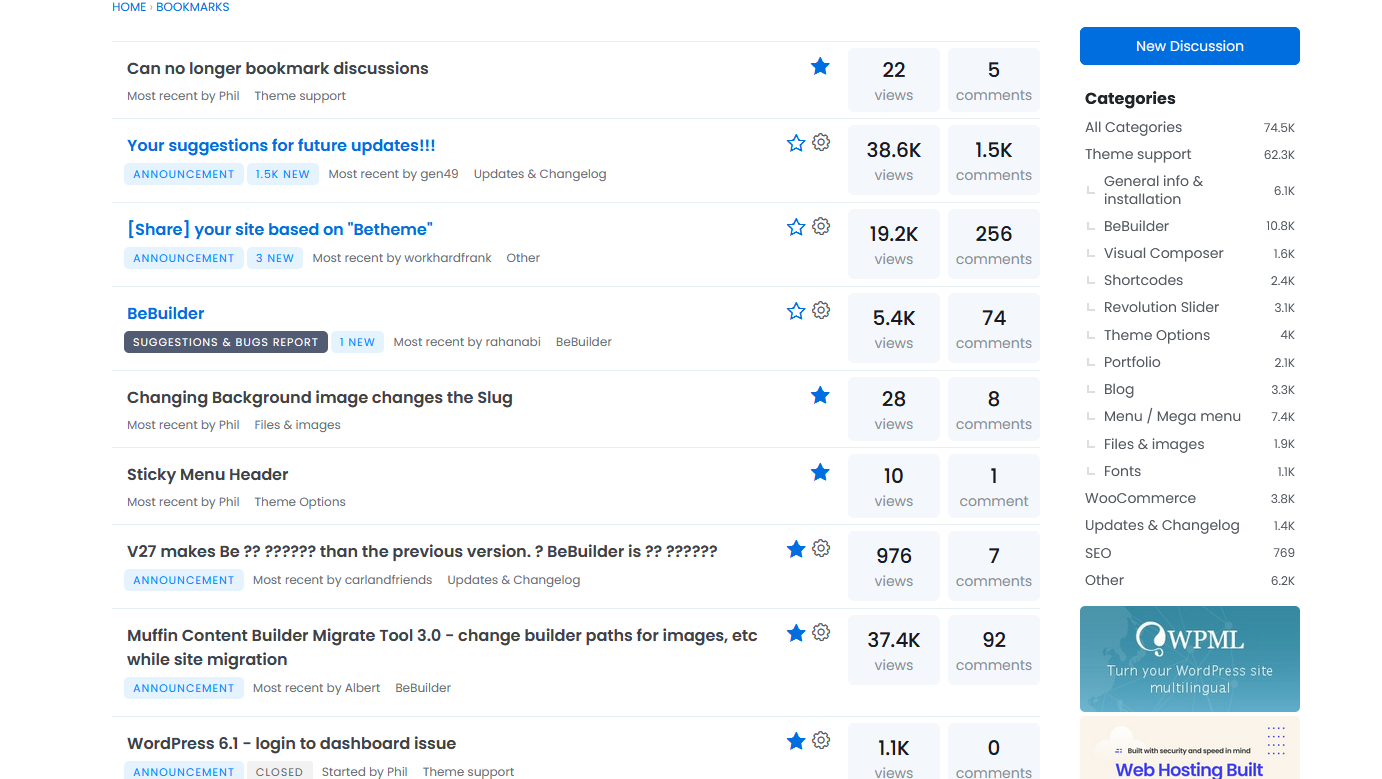Open gear options for 'Your suggestions for future updates'
Screen dimensions: 1382x779
pos(821,143)
